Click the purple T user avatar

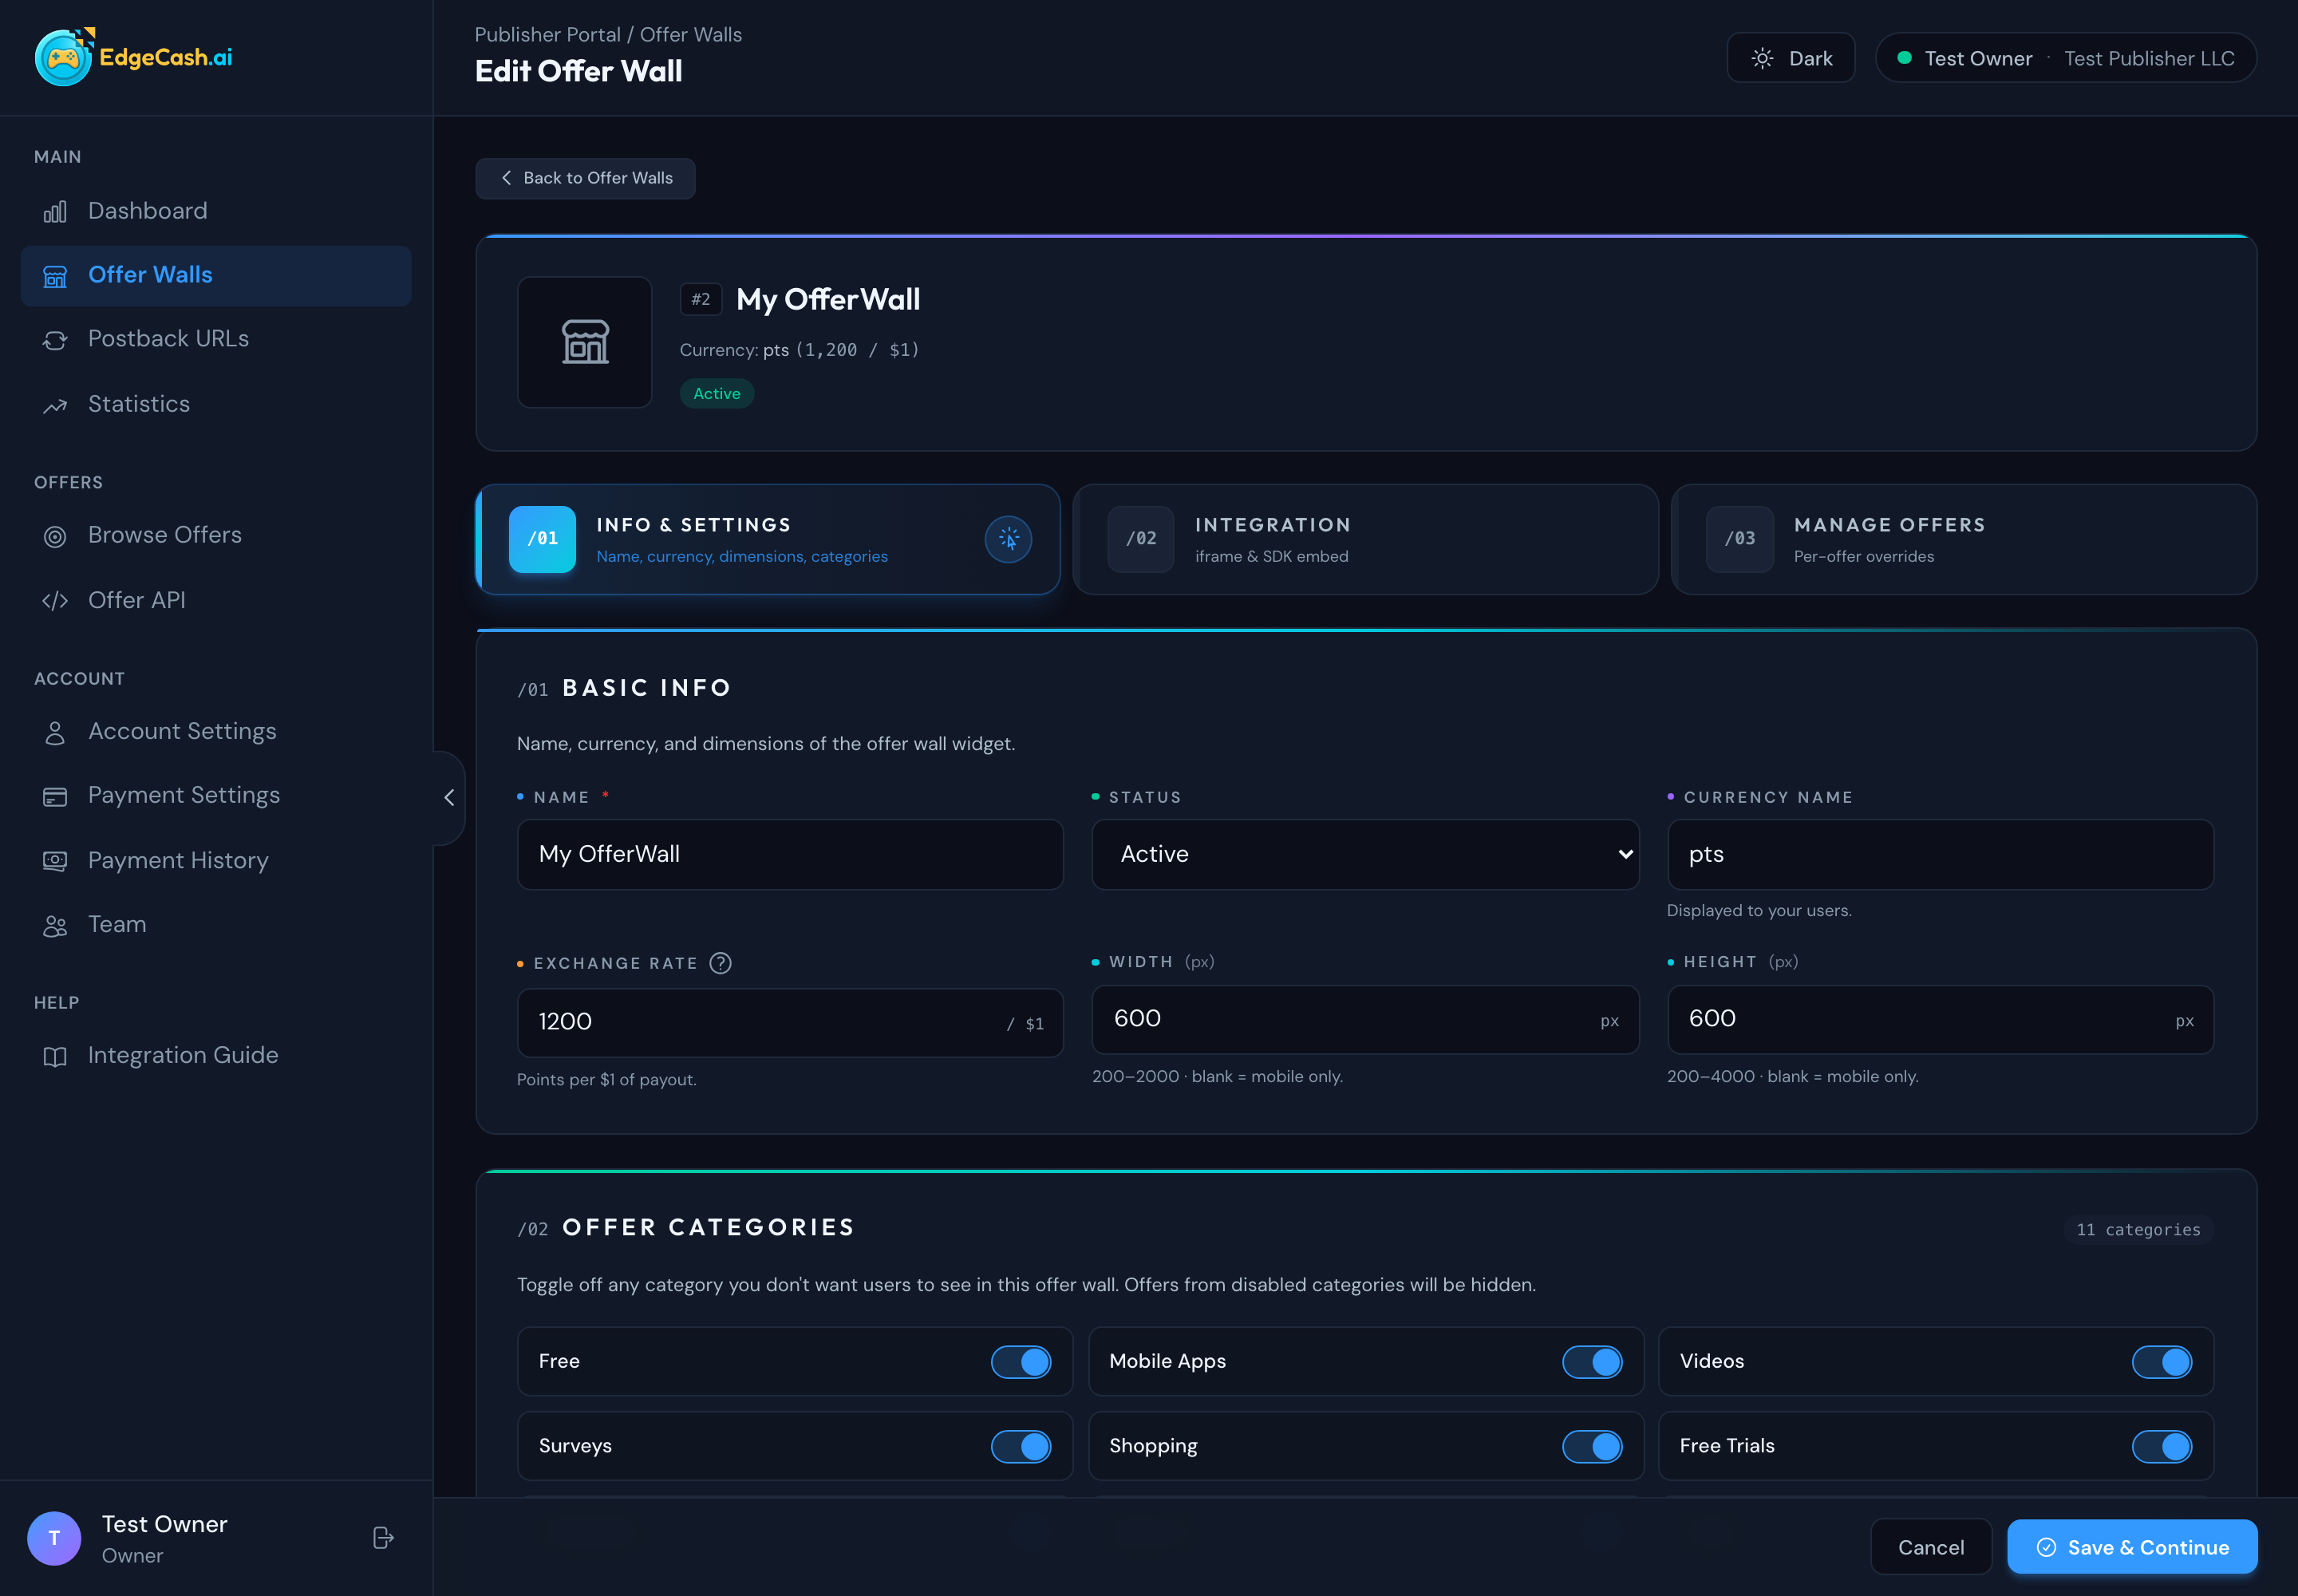pos(54,1538)
